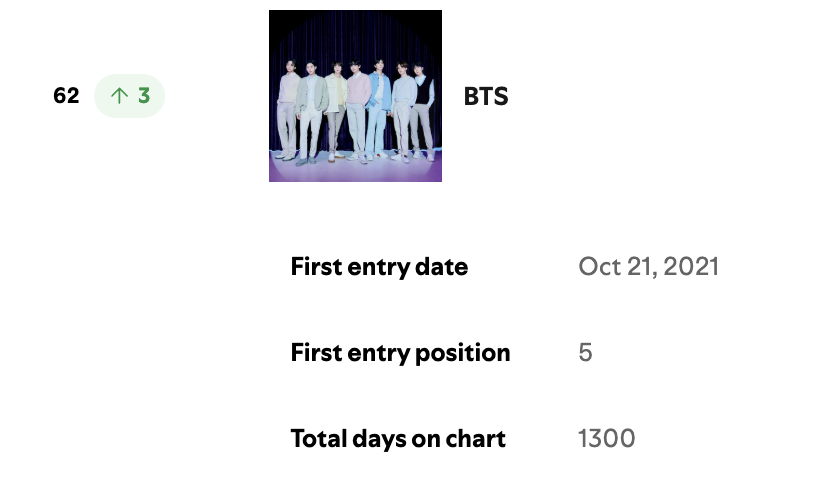Select the first entry position value 5
The width and height of the screenshot is (824, 494).
[585, 353]
